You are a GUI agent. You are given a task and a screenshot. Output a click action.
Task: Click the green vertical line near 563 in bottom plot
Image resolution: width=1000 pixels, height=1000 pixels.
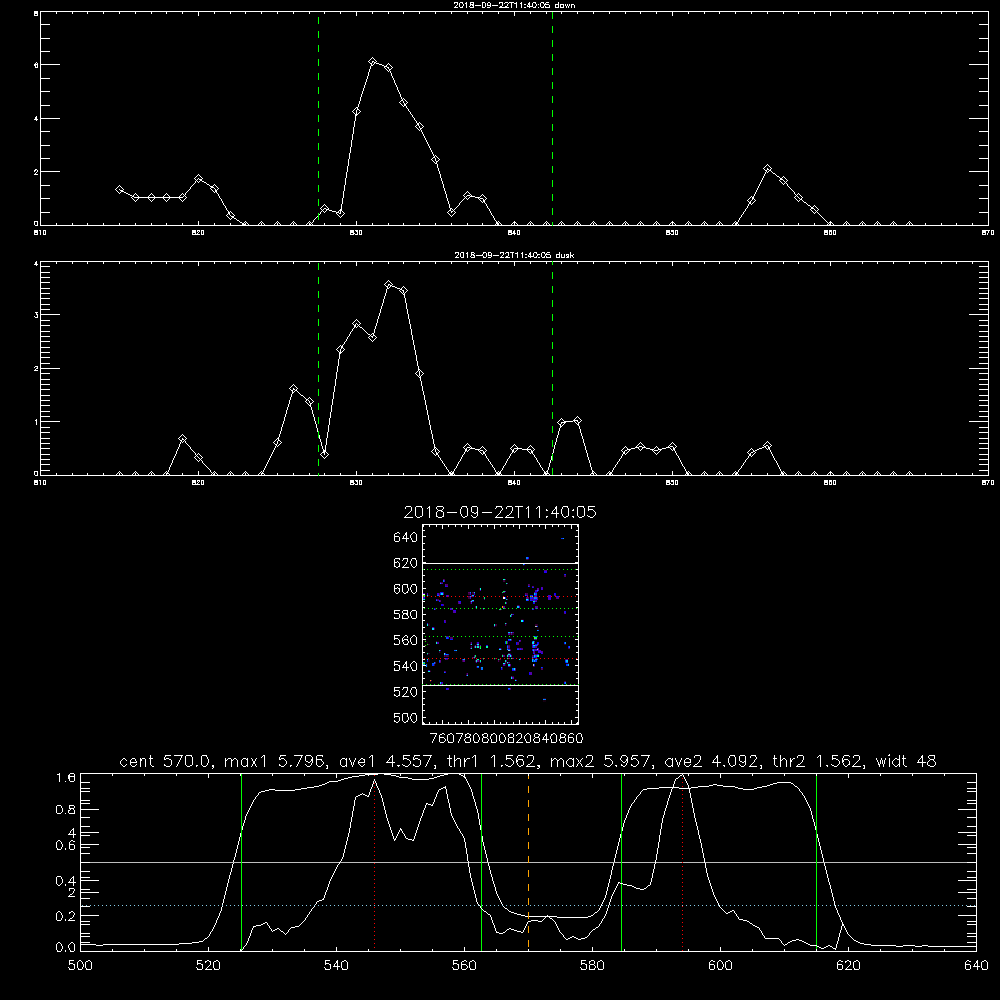(482, 862)
